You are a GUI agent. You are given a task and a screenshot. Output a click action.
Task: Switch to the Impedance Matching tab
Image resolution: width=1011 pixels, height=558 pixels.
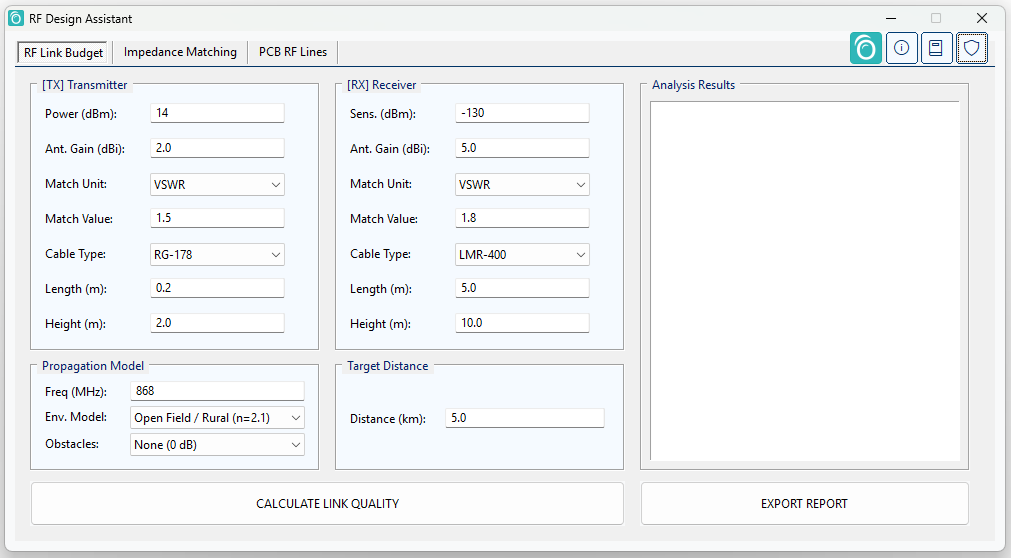tap(180, 52)
